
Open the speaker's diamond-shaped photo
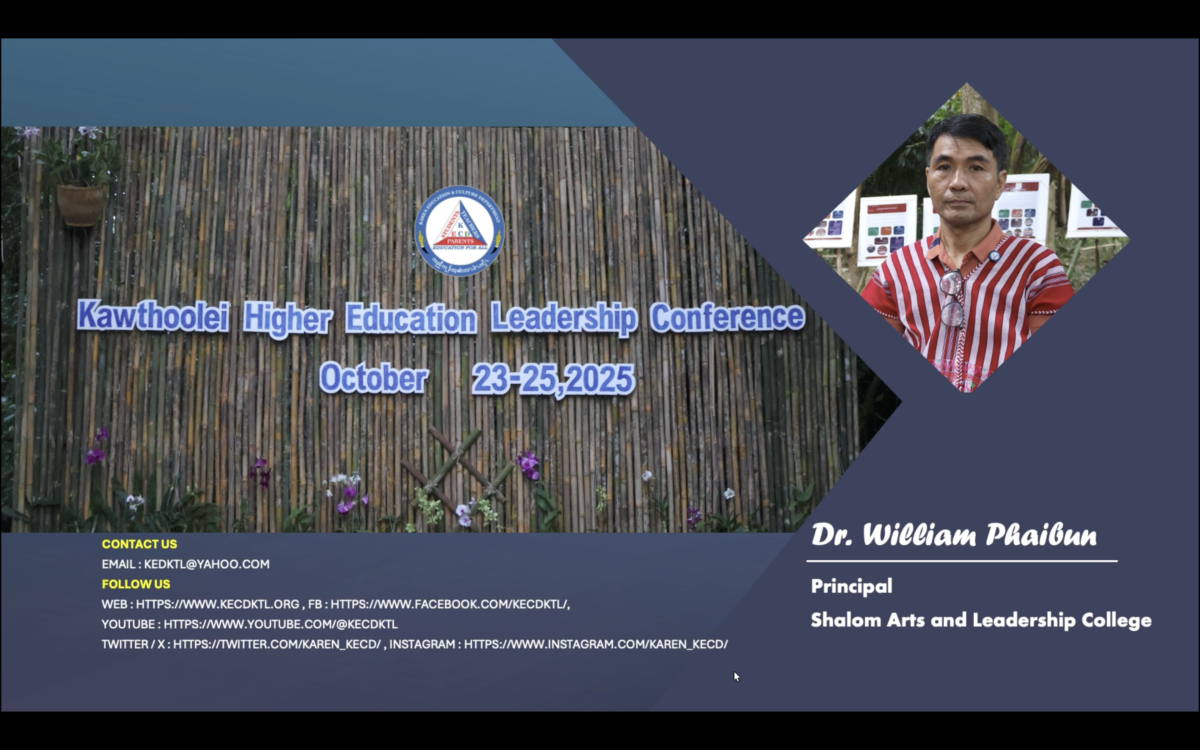point(966,238)
